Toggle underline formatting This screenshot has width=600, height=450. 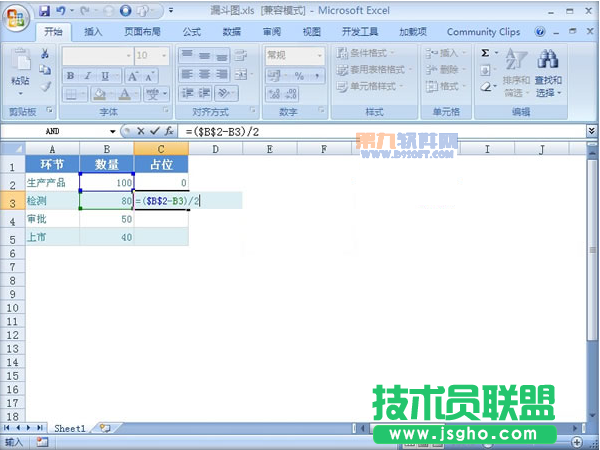pyautogui.click(x=105, y=76)
